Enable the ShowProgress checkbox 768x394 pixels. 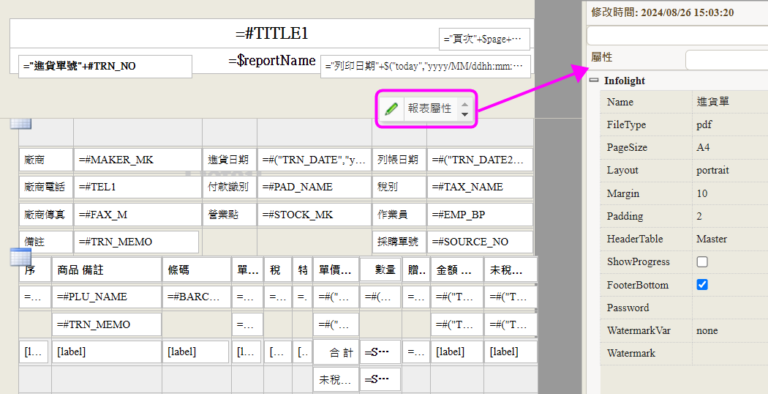tap(702, 262)
